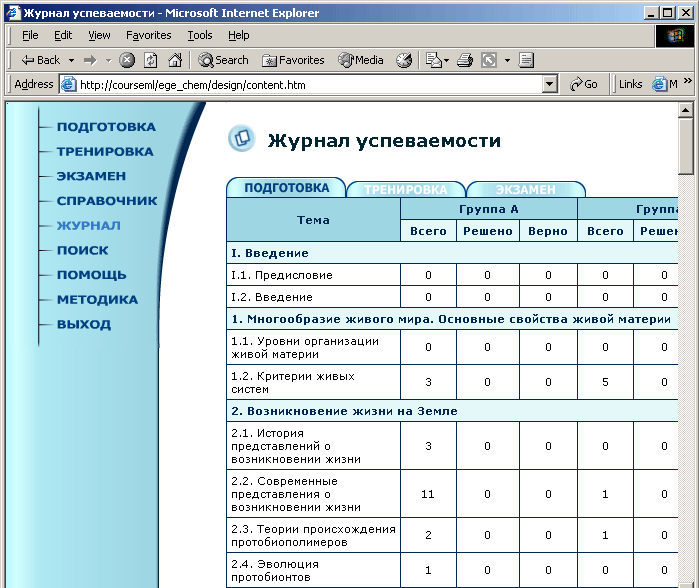Viewport: 699px width, 588px height.
Task: Open the History clock icon
Action: pos(404,60)
